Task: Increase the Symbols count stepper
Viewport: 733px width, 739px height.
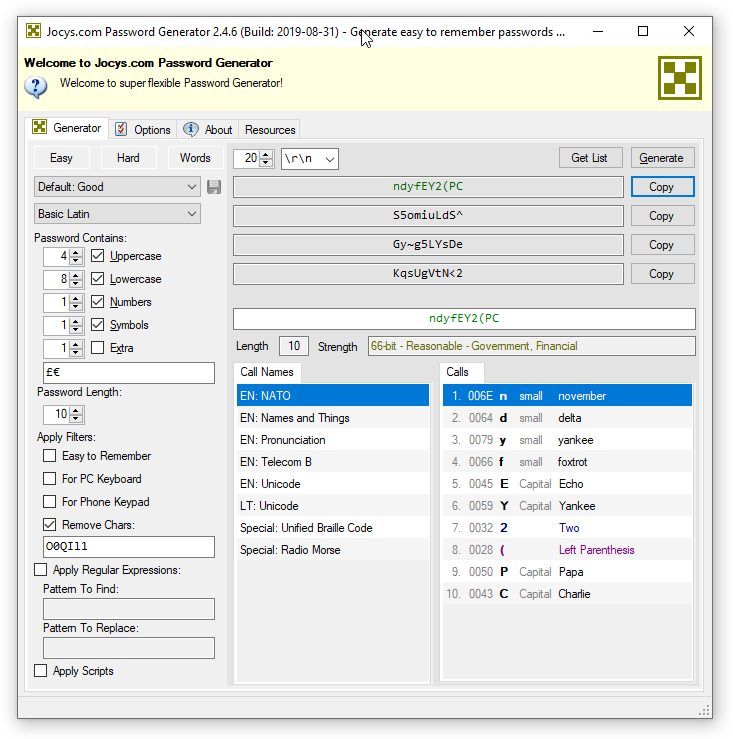Action: [x=76, y=322]
